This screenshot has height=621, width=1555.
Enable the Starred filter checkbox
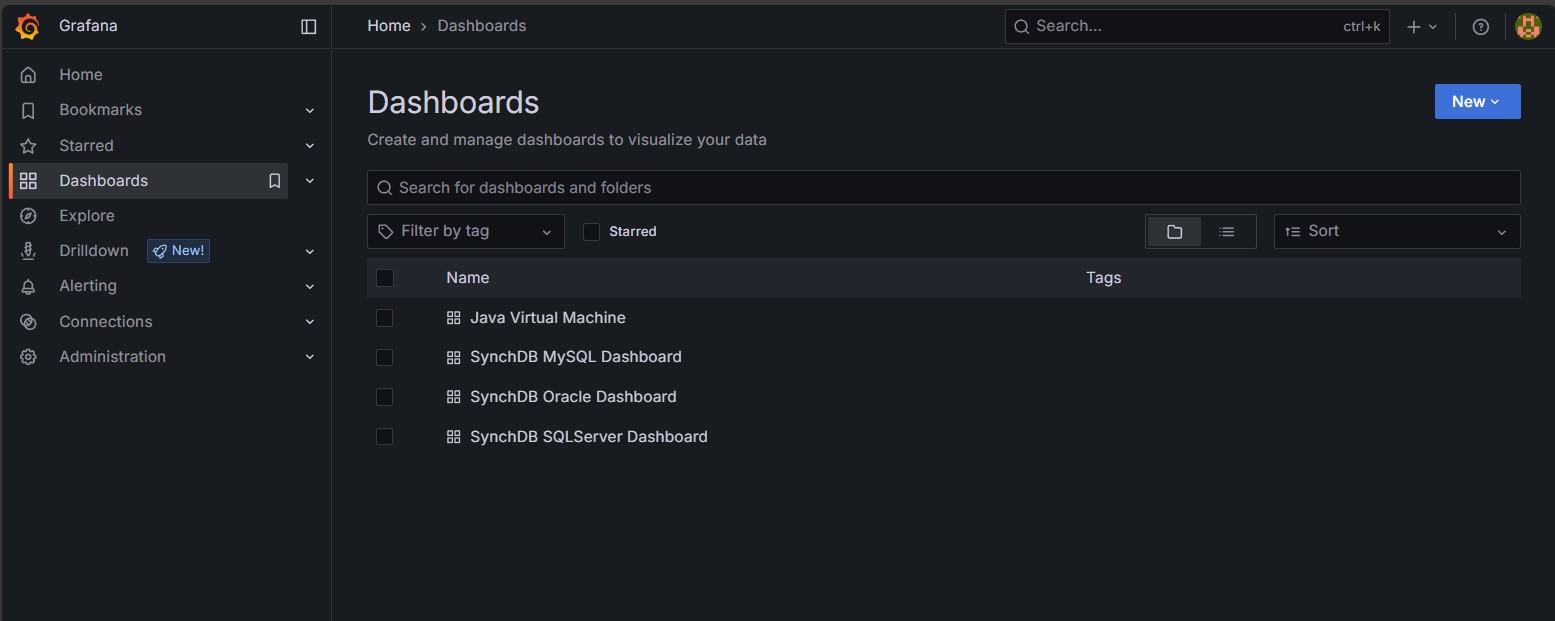coord(592,232)
